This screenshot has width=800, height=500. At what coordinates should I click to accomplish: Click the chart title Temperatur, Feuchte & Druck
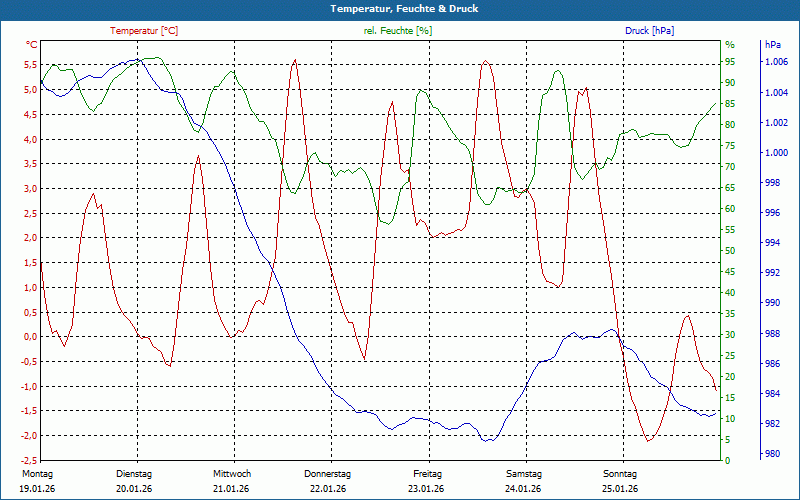click(400, 8)
